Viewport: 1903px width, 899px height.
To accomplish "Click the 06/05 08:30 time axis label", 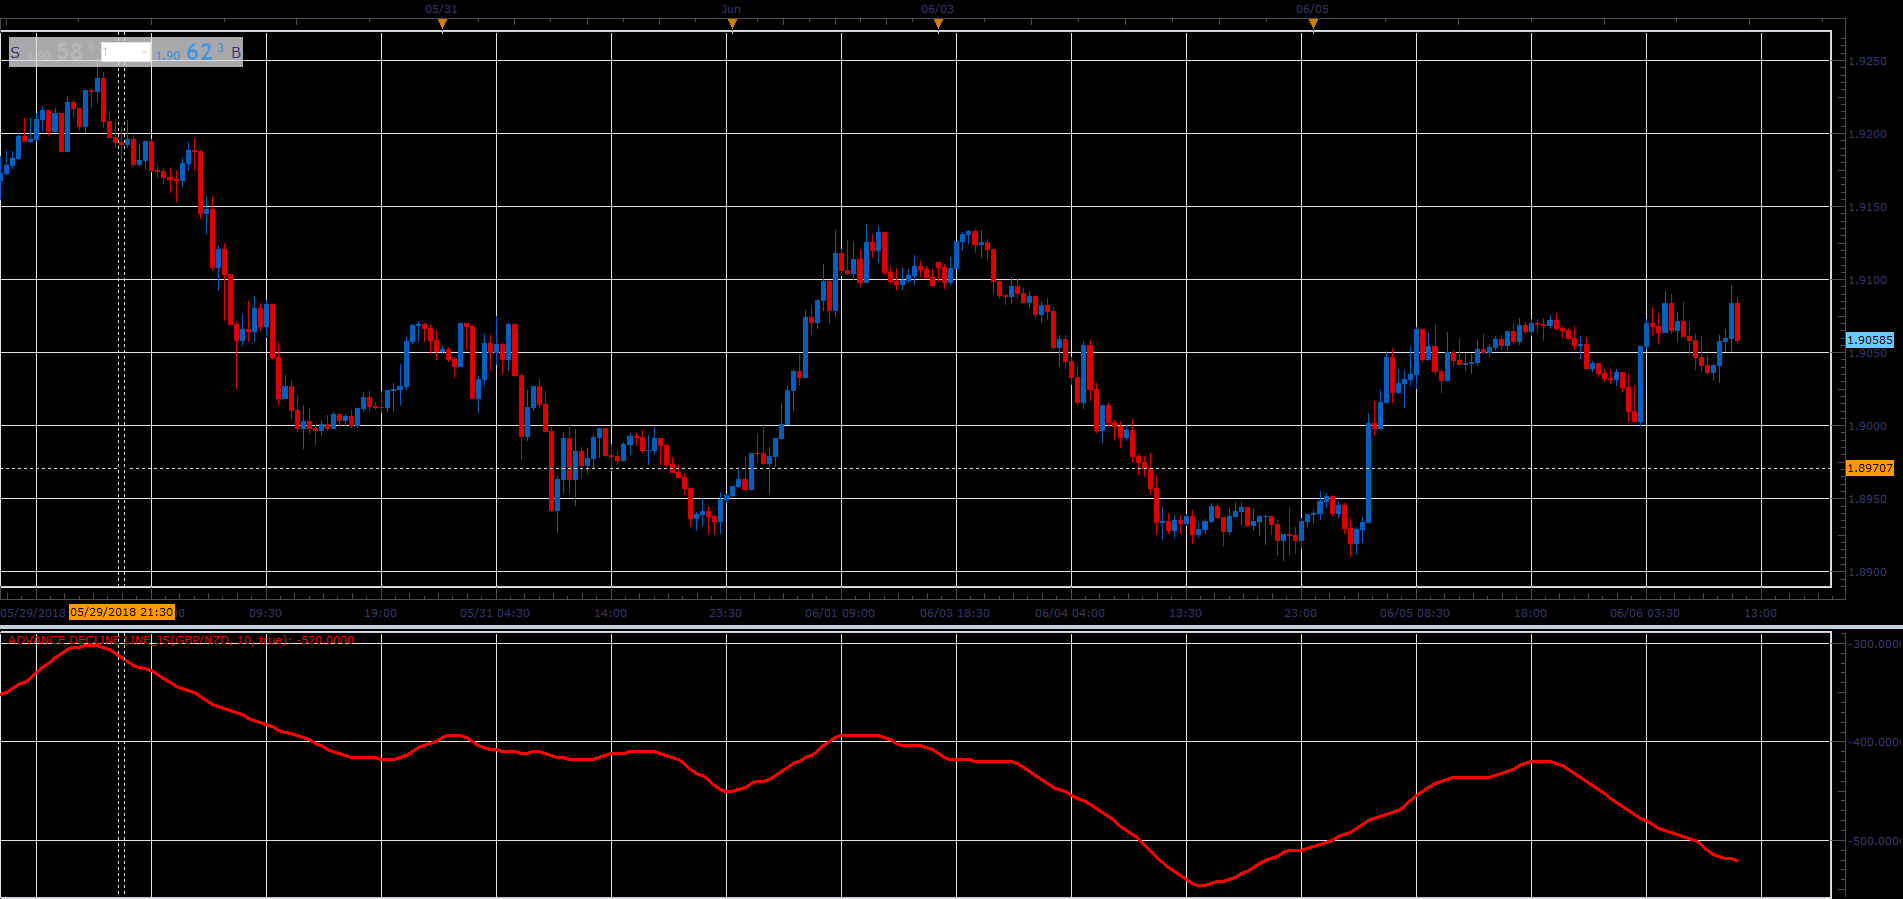I will (1415, 613).
